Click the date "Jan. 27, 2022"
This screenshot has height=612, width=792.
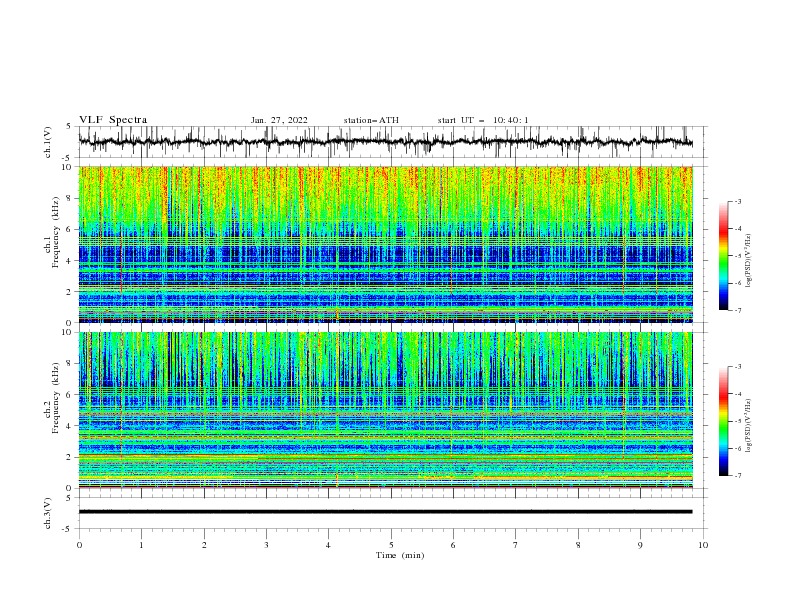pyautogui.click(x=279, y=120)
